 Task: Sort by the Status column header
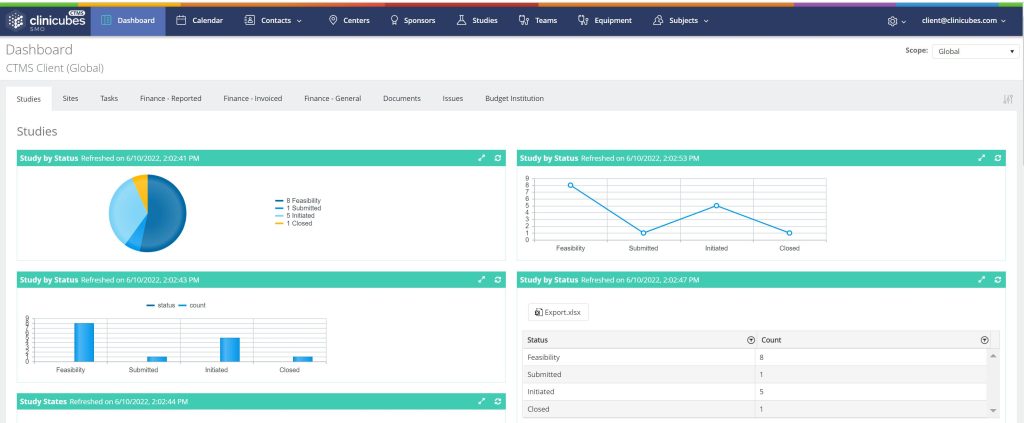point(537,340)
